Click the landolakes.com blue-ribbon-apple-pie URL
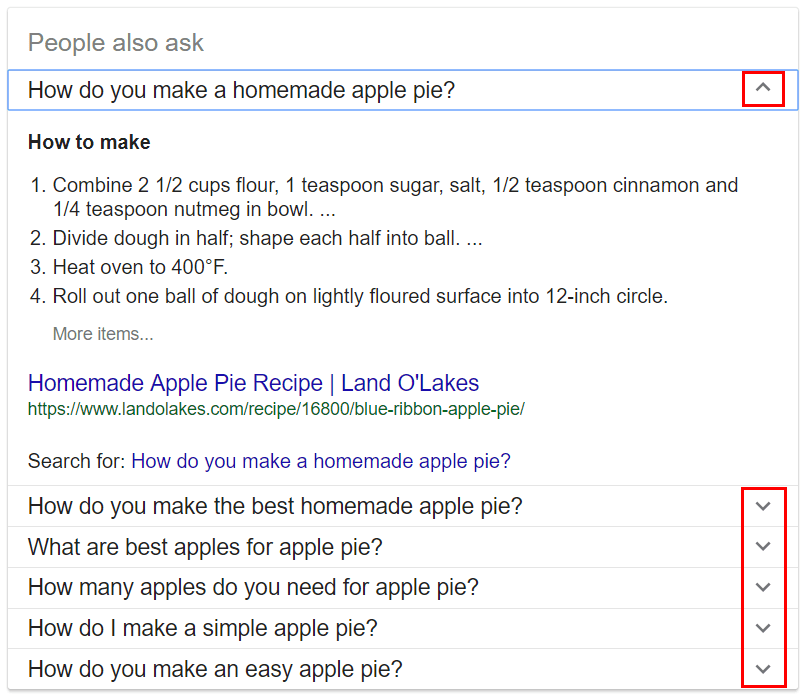The height and width of the screenshot is (696, 804). (276, 409)
